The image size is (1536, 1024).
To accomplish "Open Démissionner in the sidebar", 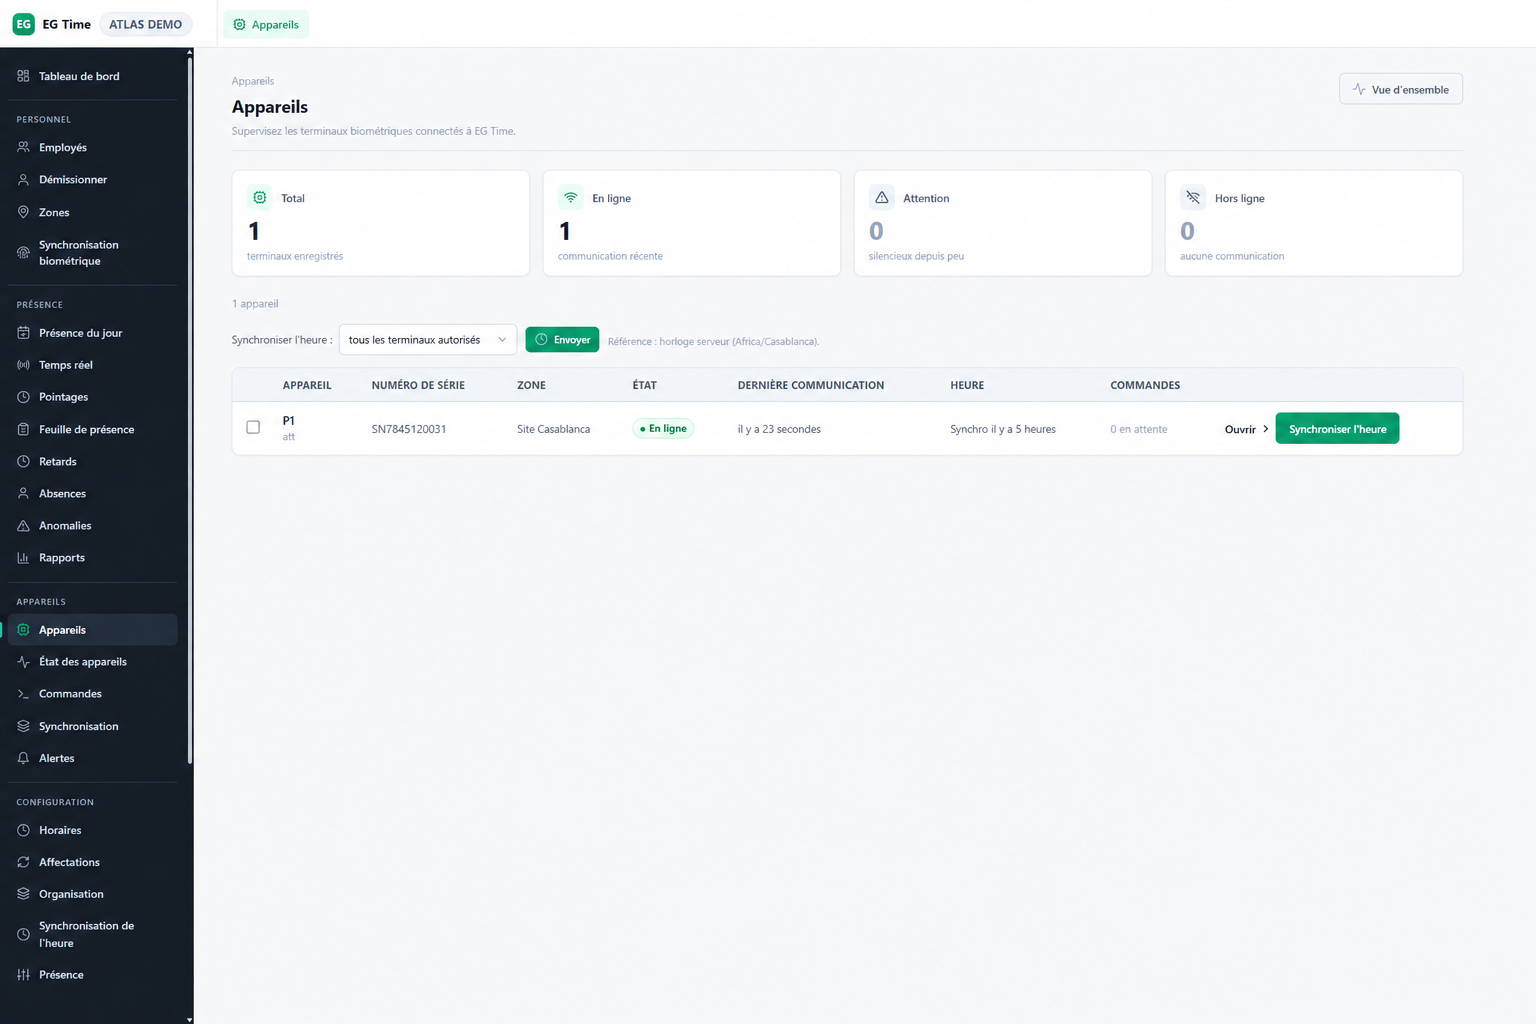I will click(x=93, y=180).
